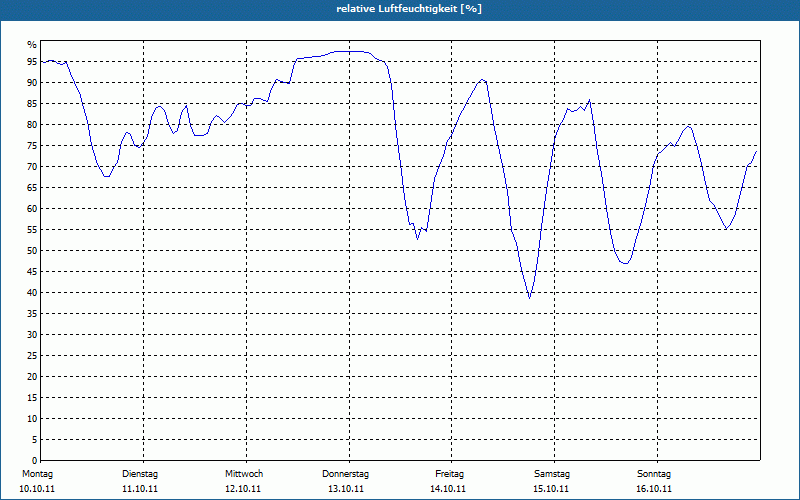This screenshot has height=500, width=800.
Task: Click the y-axis value "20"
Action: (x=32, y=377)
